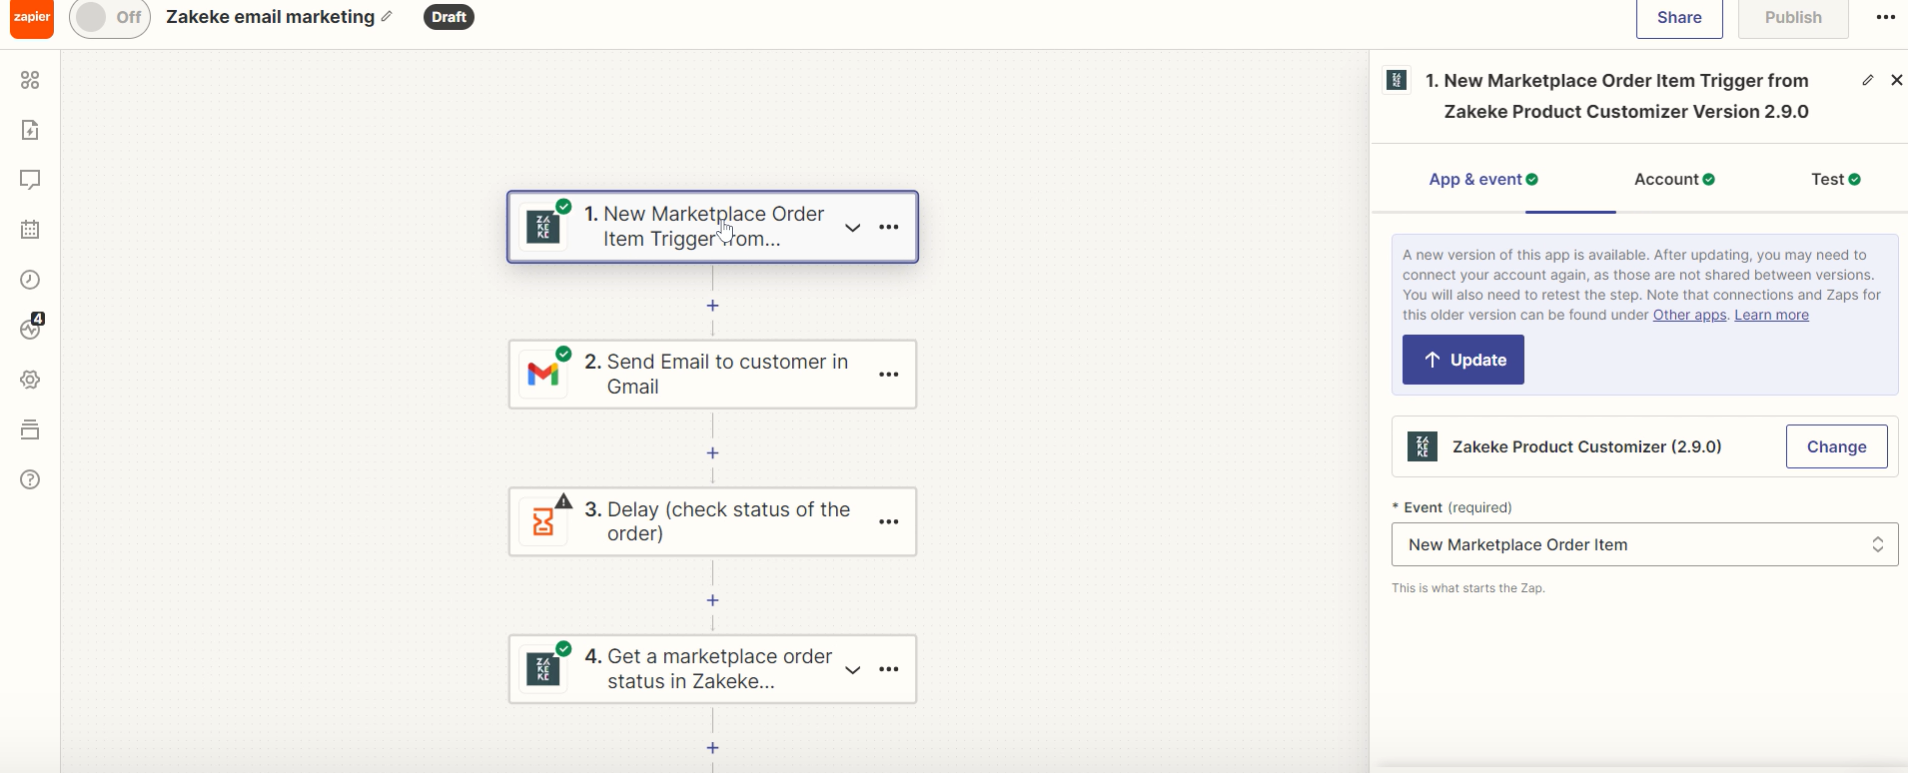Open the top-right more options menu
Screen dimensions: 1908x773
coord(1885,17)
